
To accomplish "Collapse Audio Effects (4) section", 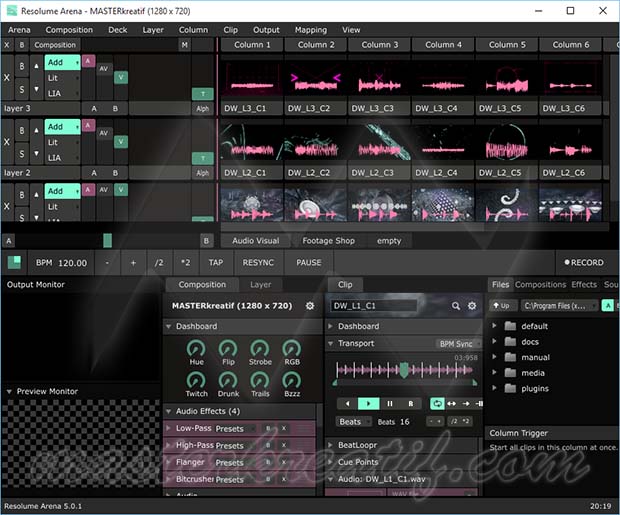I will pyautogui.click(x=168, y=412).
